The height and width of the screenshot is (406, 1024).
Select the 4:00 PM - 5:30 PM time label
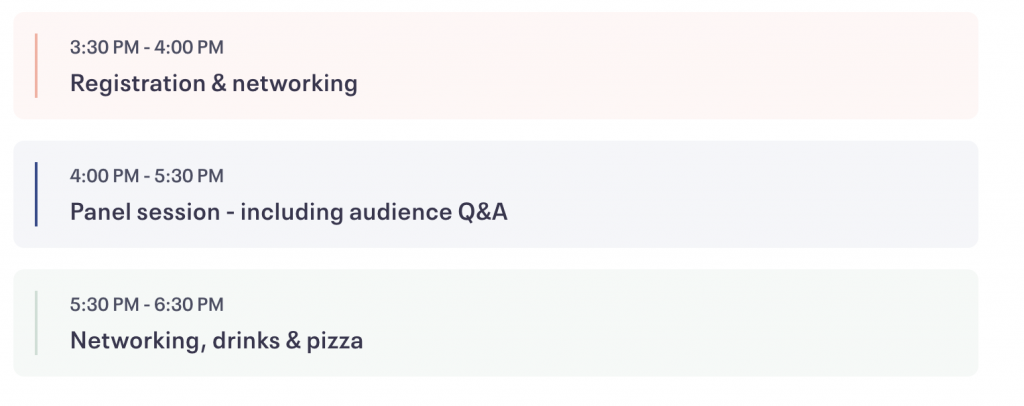click(147, 176)
